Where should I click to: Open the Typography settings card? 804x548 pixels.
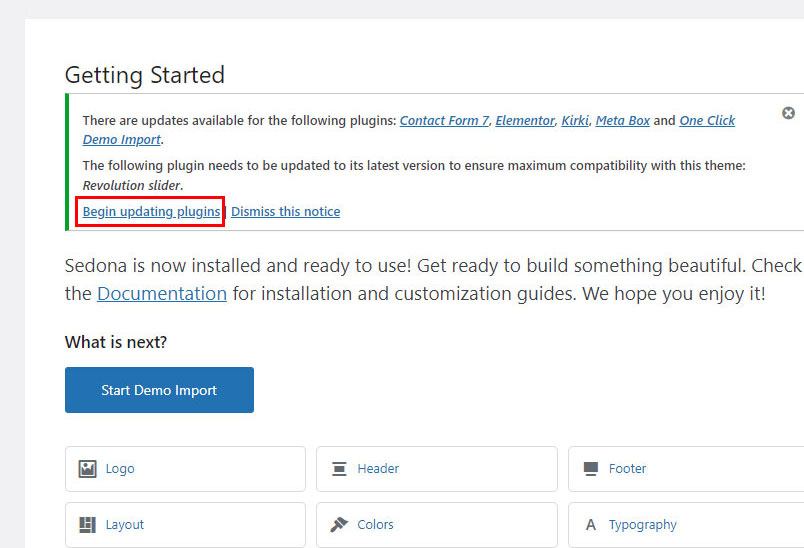[686, 525]
